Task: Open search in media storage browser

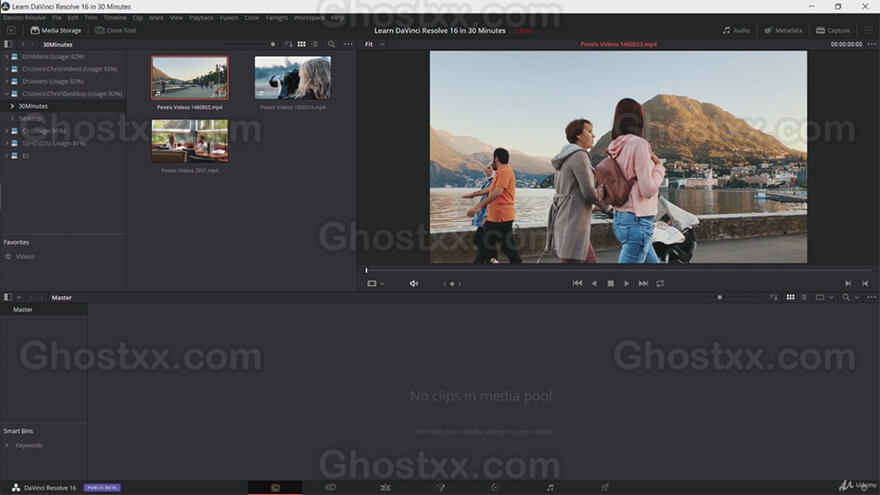Action: [331, 44]
